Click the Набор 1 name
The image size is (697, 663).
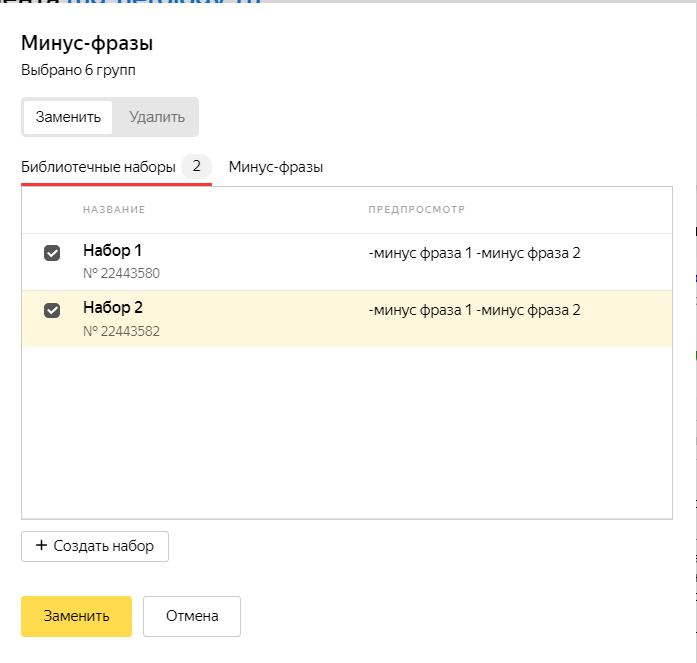pyautogui.click(x=113, y=251)
